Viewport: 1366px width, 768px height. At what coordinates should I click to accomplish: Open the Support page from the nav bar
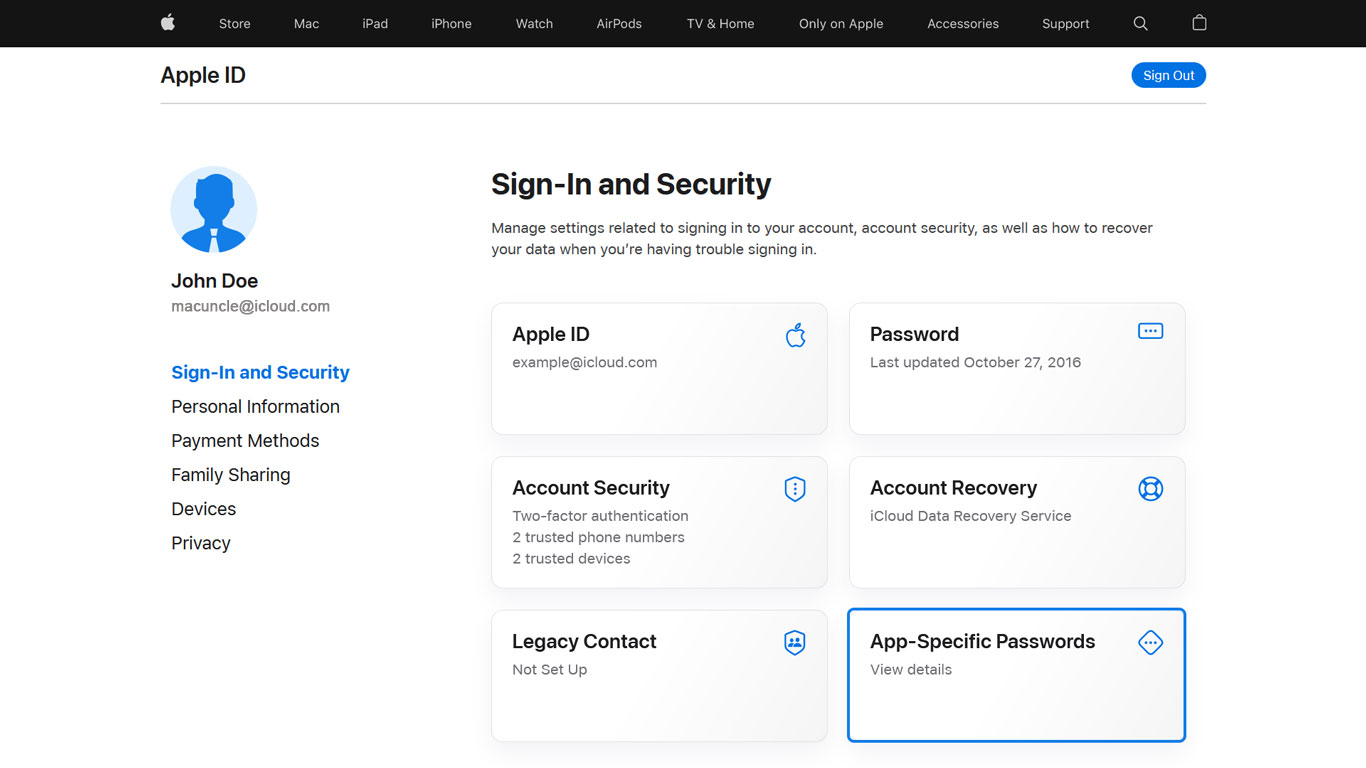click(x=1065, y=24)
